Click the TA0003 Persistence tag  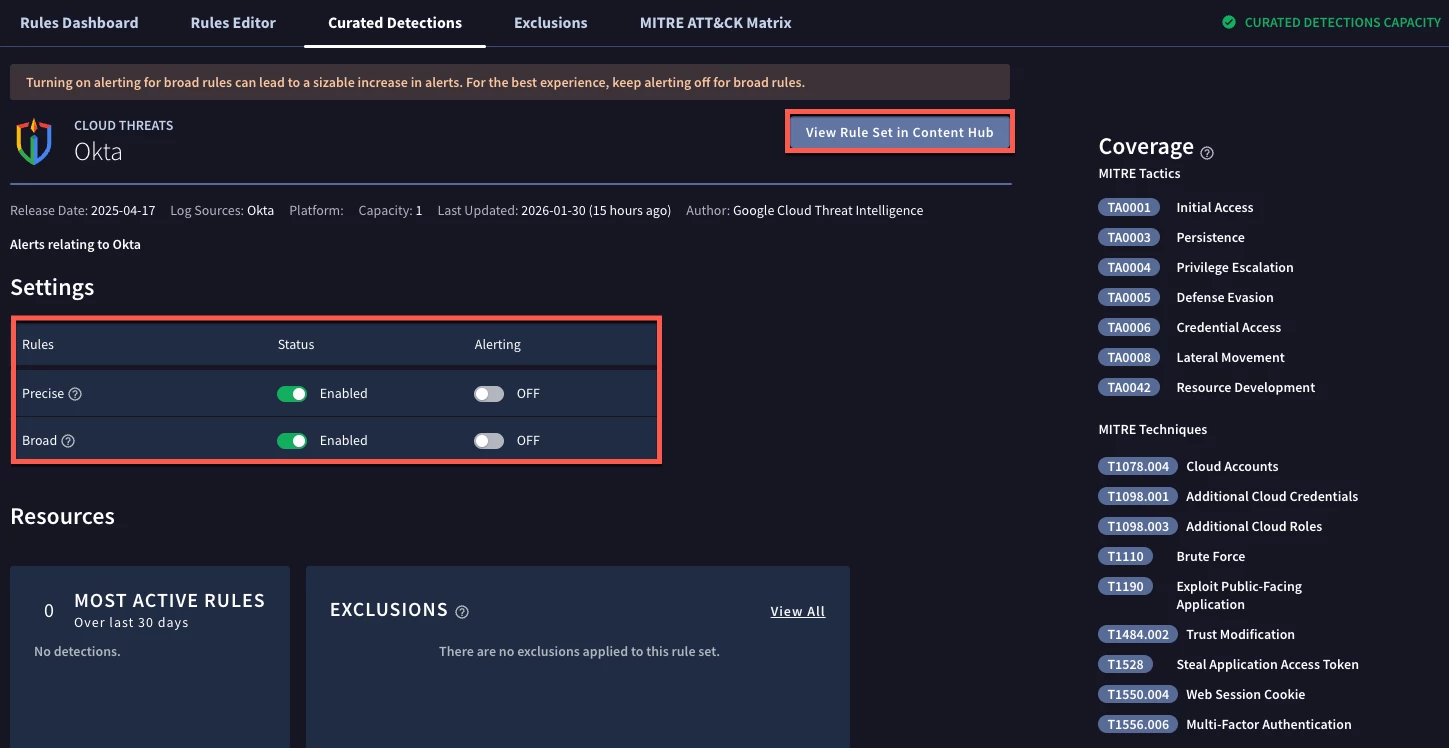1129,237
